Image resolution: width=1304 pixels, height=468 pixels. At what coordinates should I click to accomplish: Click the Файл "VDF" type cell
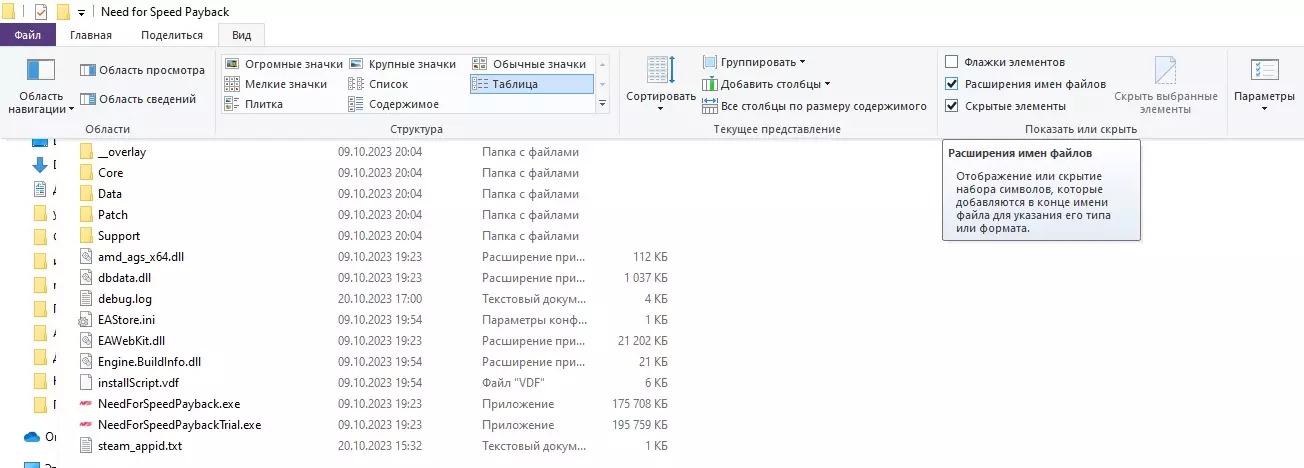513,383
